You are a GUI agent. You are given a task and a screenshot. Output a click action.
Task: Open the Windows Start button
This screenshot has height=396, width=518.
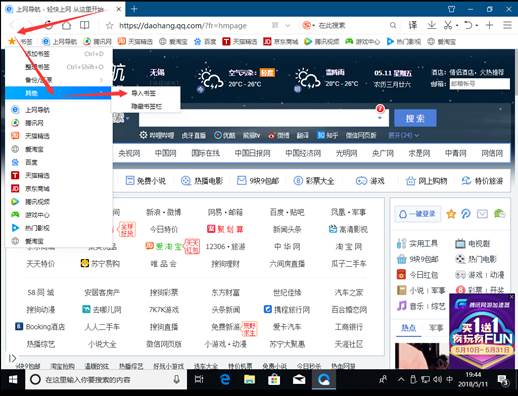pyautogui.click(x=13, y=379)
